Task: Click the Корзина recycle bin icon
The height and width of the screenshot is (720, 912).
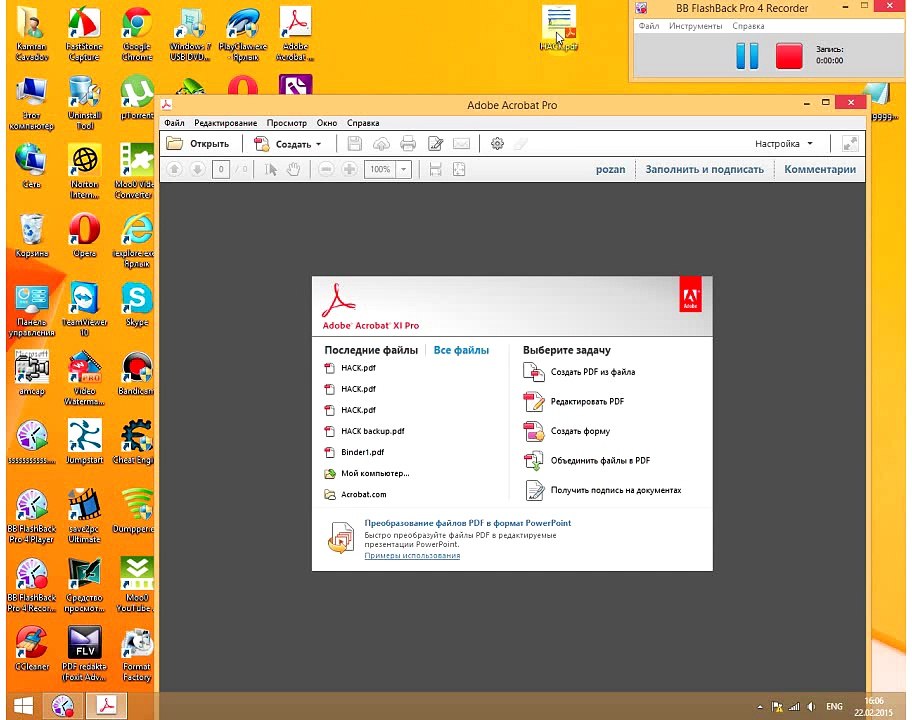Action: [x=32, y=234]
